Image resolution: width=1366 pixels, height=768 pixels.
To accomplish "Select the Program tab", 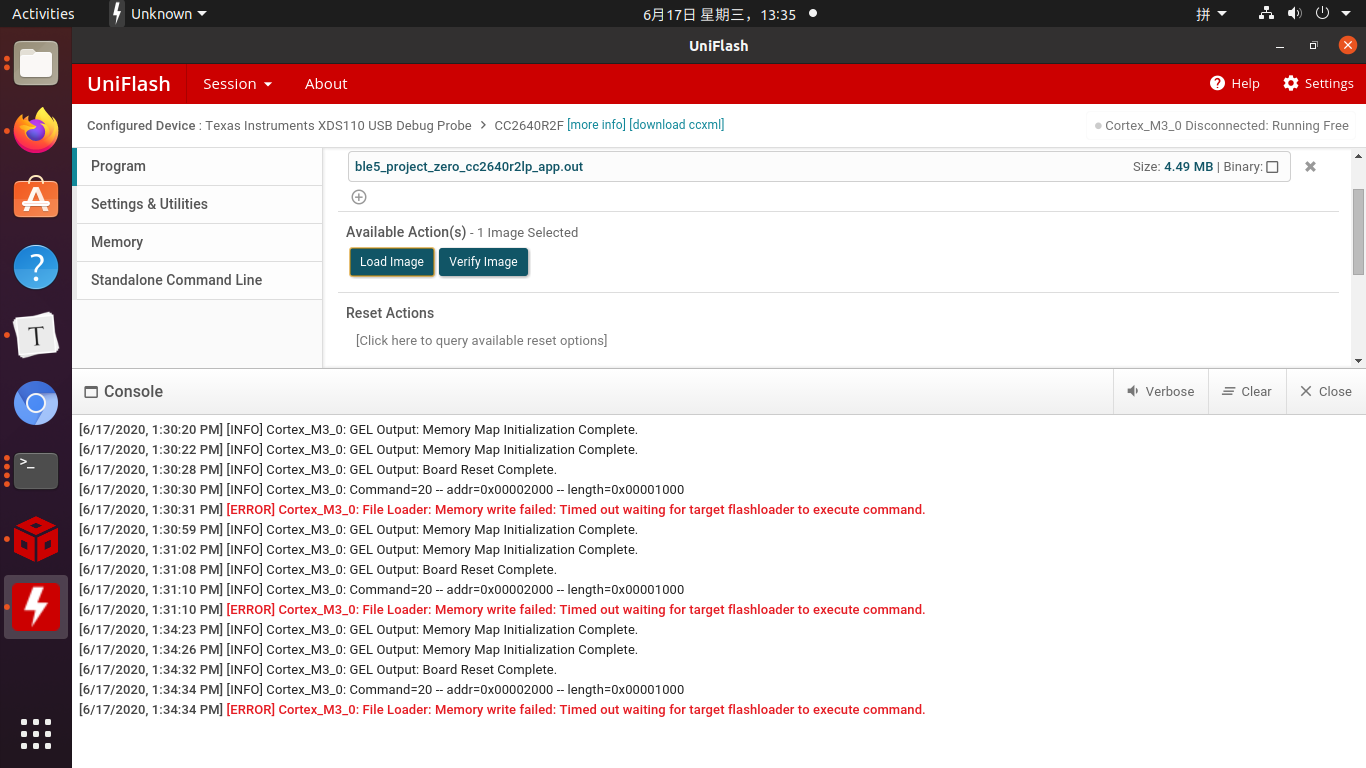I will 198,166.
